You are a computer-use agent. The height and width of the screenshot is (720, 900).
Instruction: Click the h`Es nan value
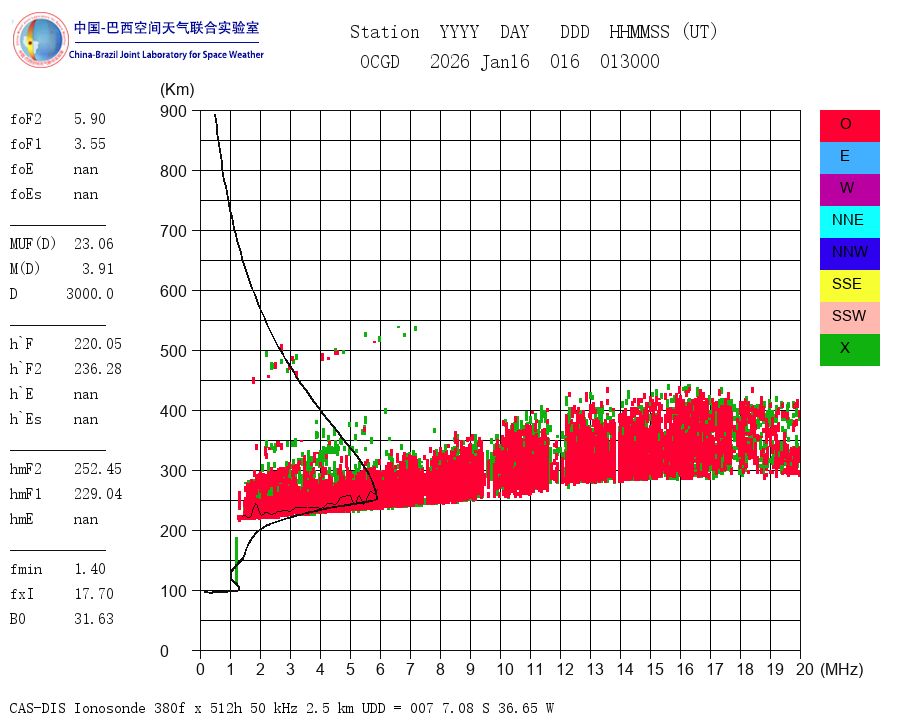coord(86,420)
